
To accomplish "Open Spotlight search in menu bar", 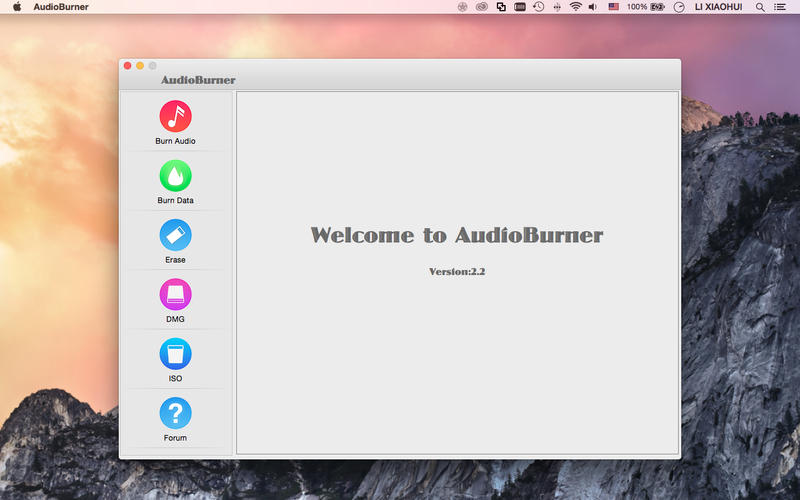I will [760, 7].
